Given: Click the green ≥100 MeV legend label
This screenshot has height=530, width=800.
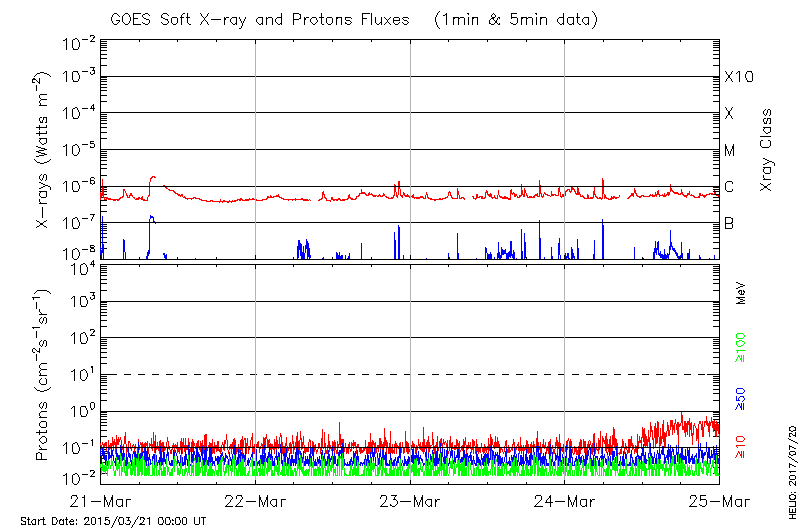Looking at the screenshot, I should point(741,347).
